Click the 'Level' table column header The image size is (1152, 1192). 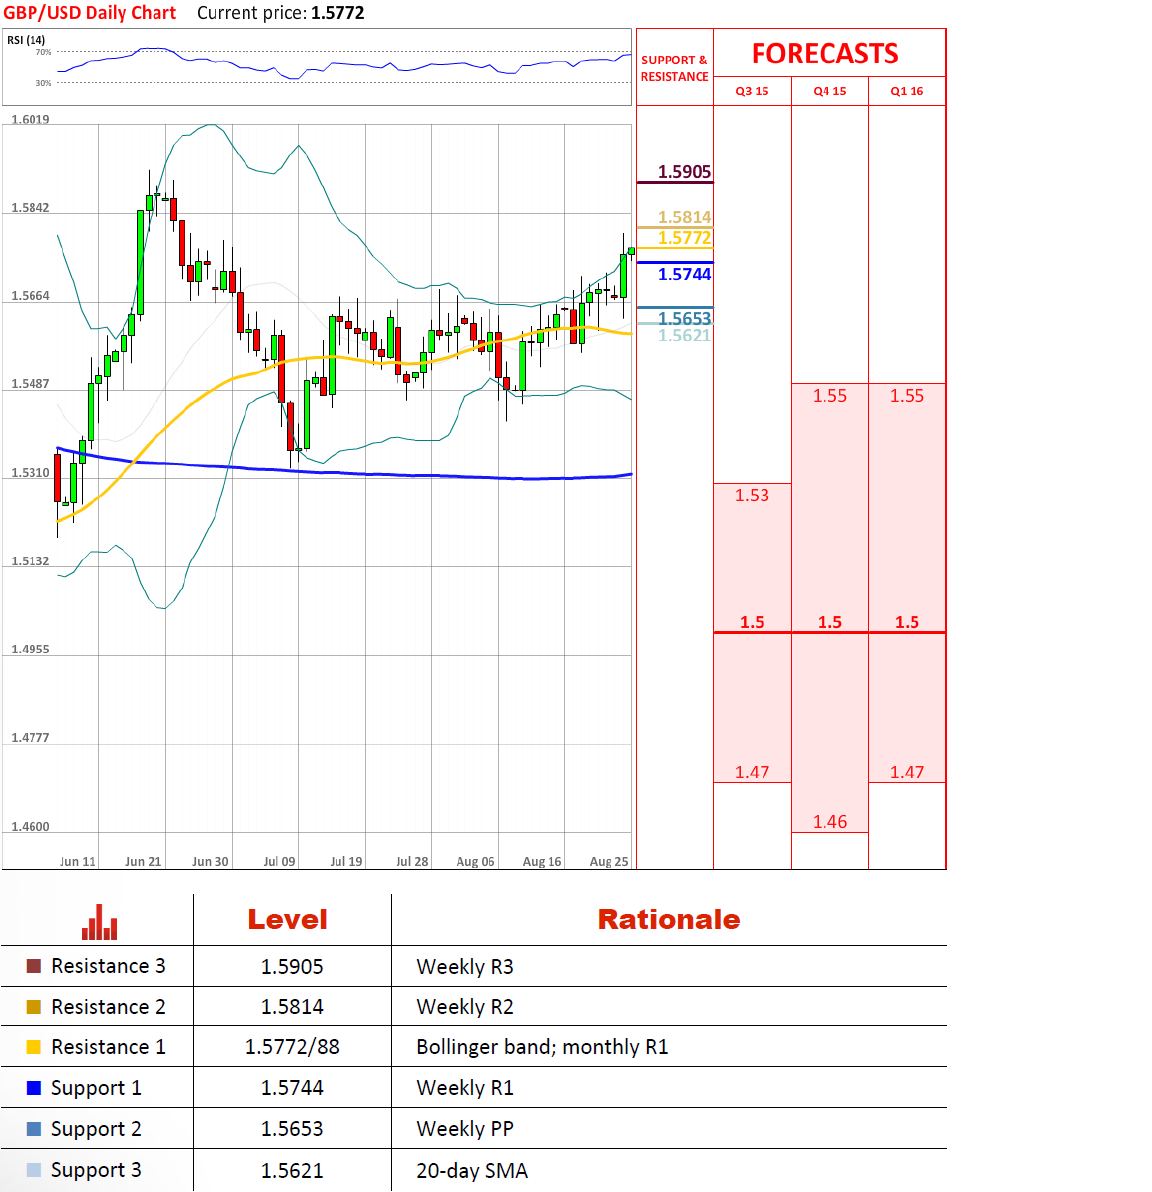287,920
